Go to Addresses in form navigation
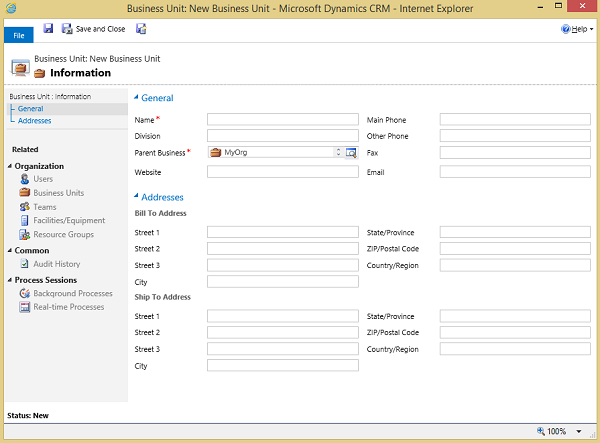 (x=34, y=120)
